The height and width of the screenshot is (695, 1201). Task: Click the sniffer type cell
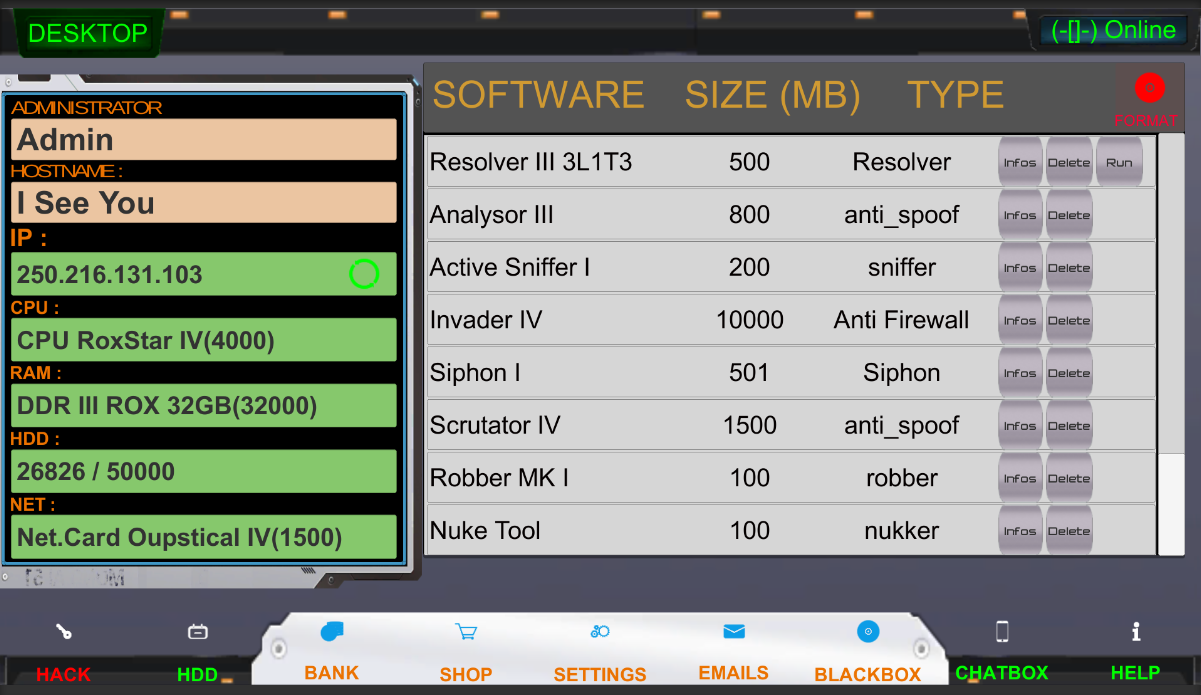click(x=902, y=268)
